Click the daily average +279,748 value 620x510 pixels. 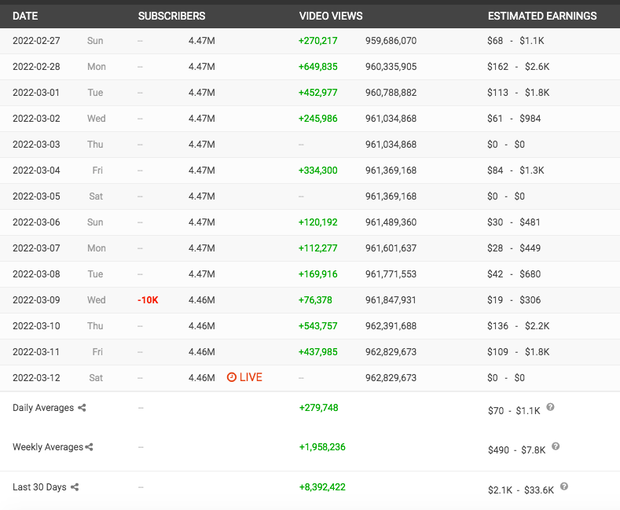(x=319, y=408)
